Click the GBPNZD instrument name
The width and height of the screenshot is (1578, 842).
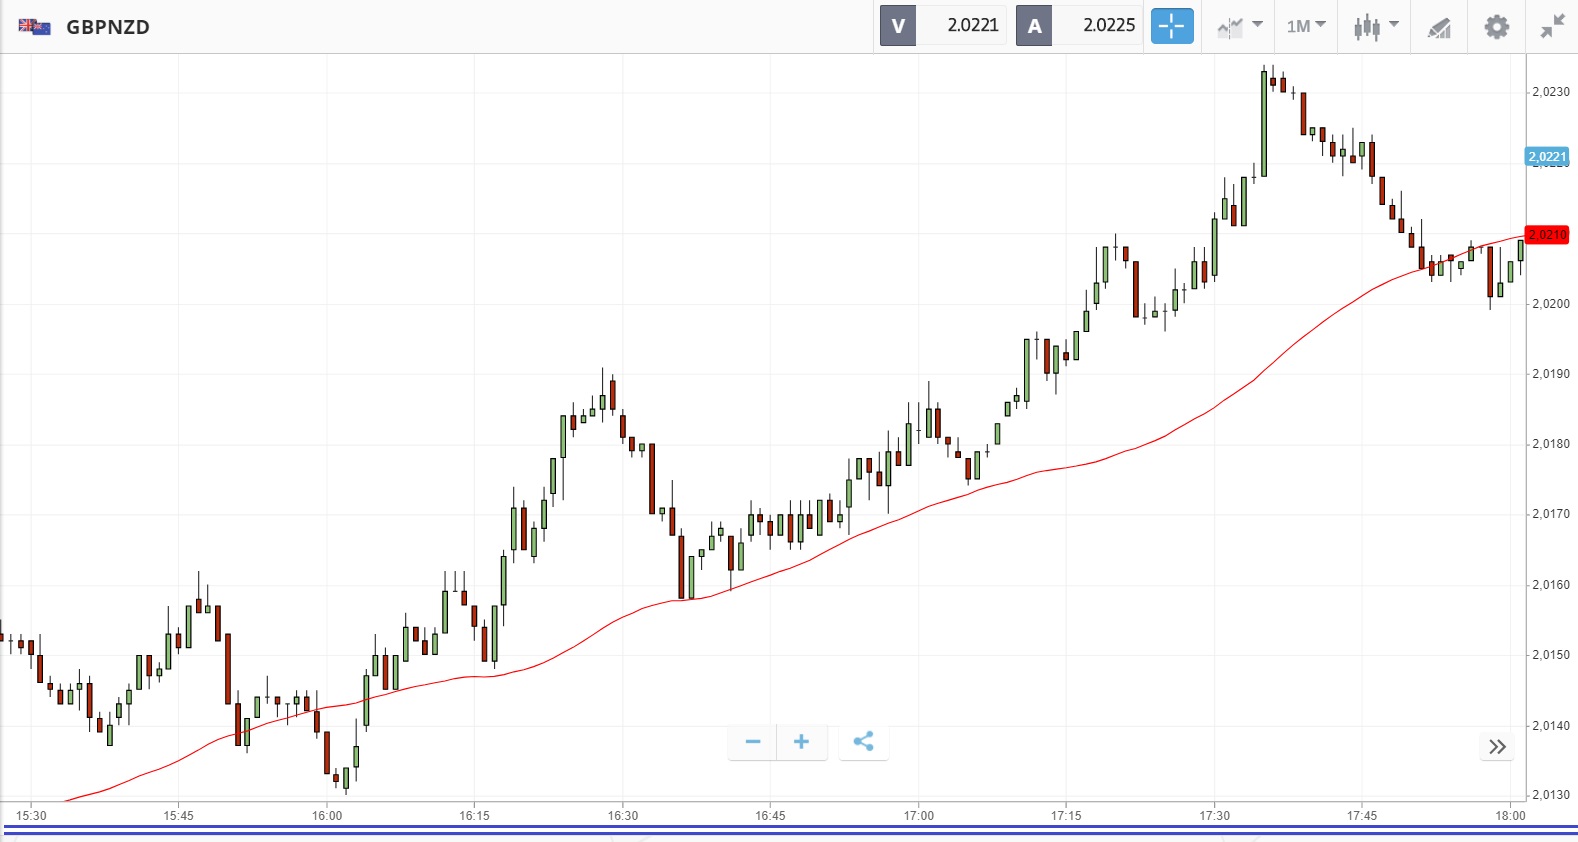click(108, 27)
